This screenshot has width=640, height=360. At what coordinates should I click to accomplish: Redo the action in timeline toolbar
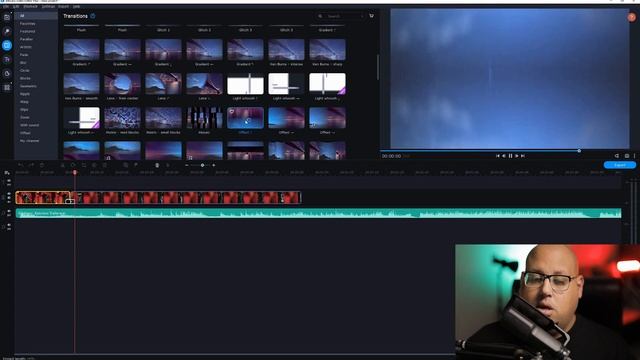[x=31, y=165]
